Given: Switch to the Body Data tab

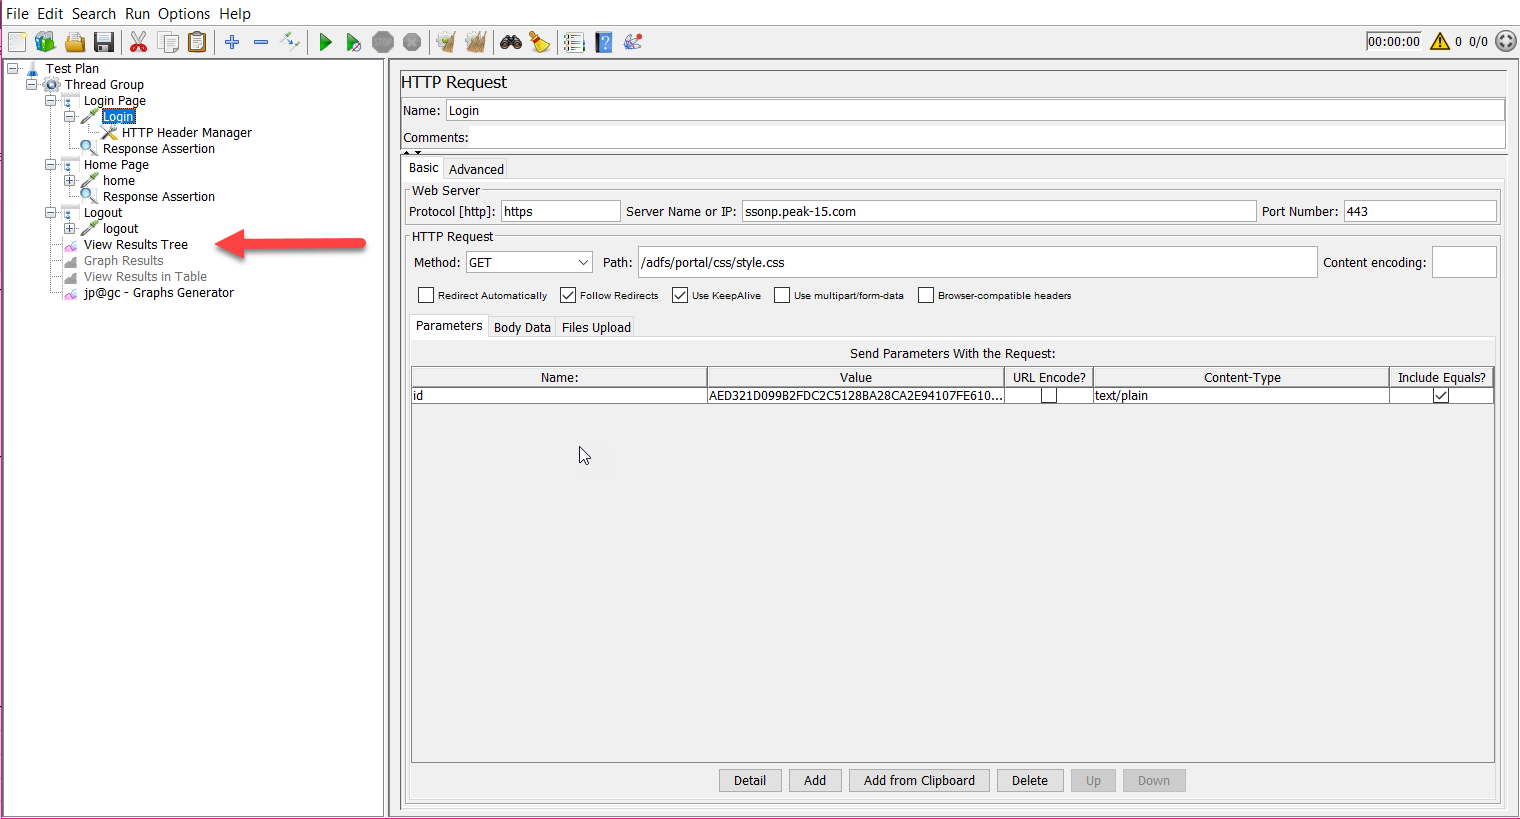Looking at the screenshot, I should (x=522, y=327).
